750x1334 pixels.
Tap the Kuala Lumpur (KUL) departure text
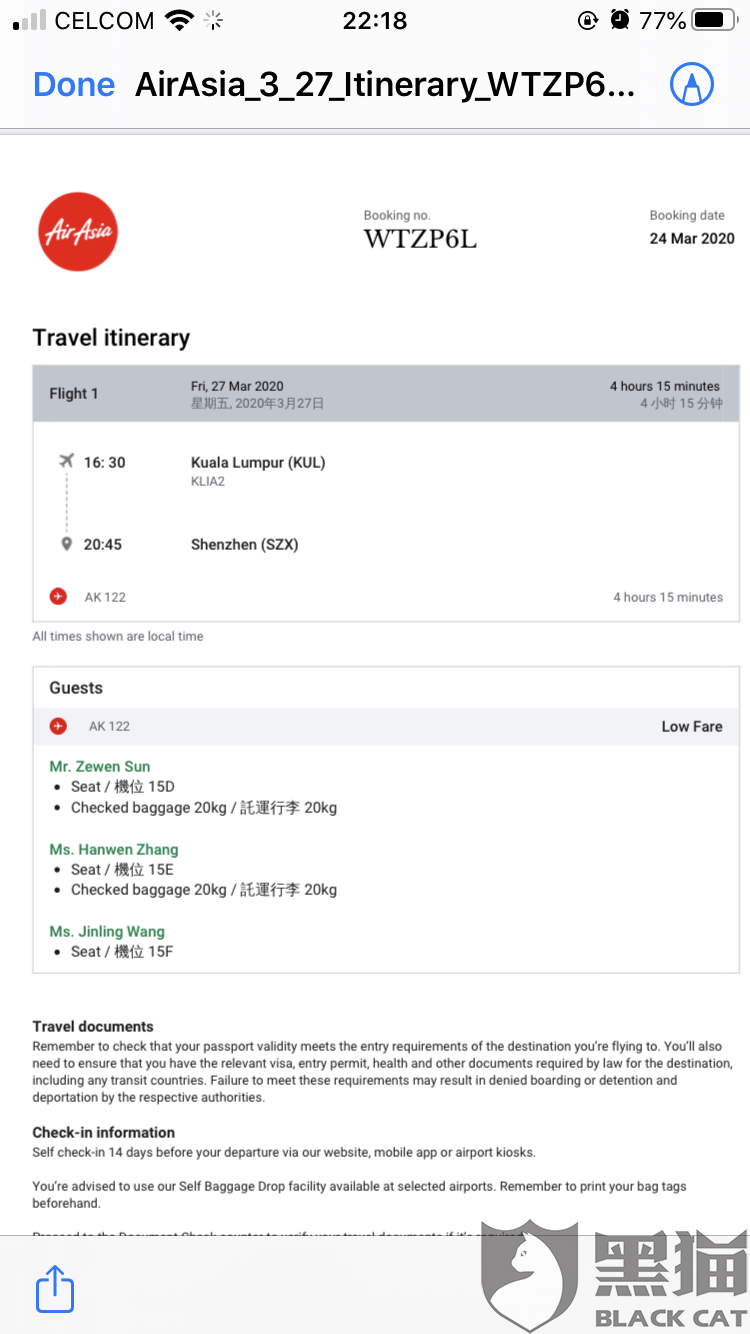(x=258, y=462)
